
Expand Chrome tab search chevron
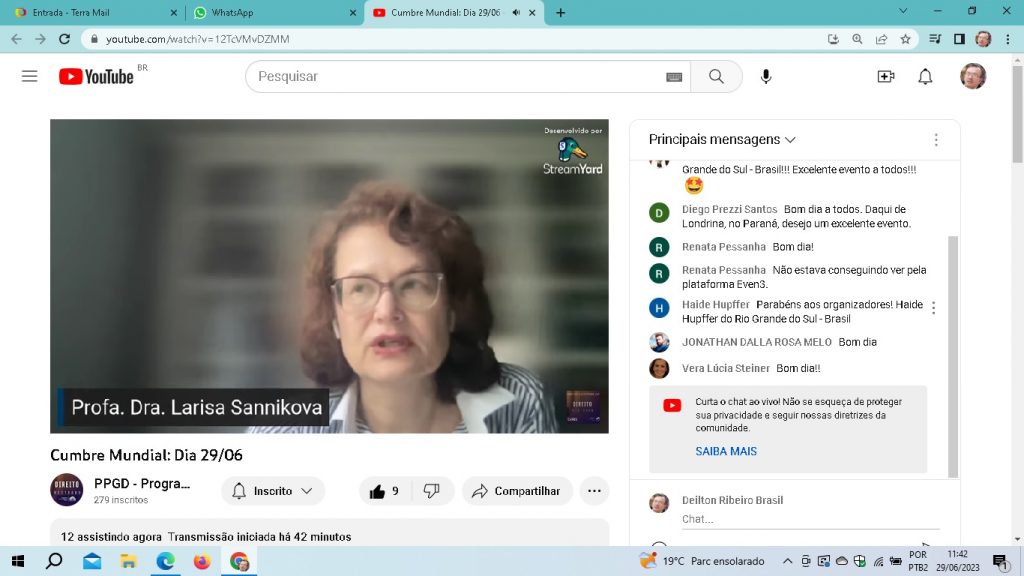tap(903, 12)
